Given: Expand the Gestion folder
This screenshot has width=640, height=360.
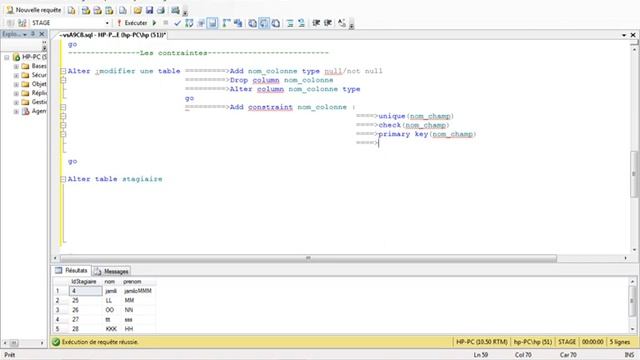Looking at the screenshot, I should (16, 102).
